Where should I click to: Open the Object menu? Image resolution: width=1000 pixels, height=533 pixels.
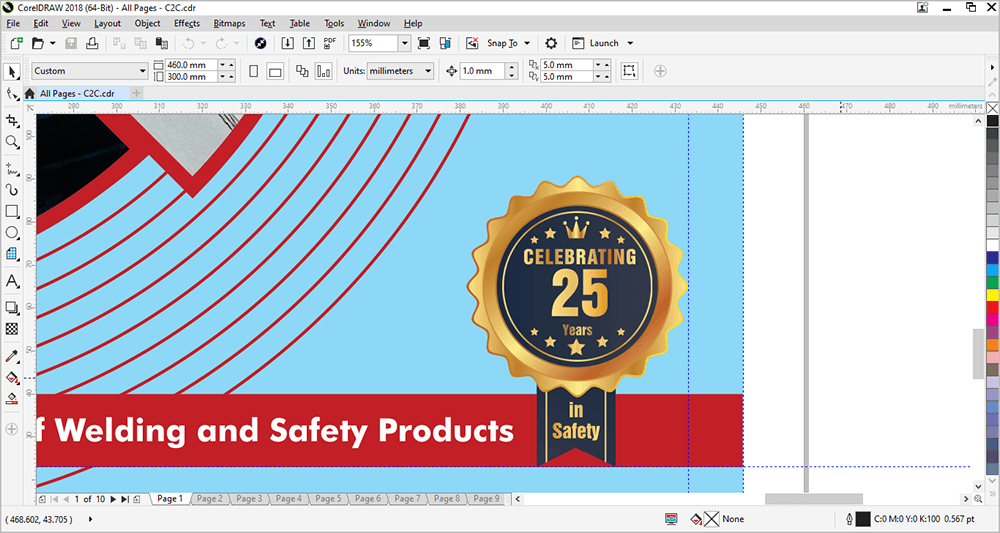point(147,24)
